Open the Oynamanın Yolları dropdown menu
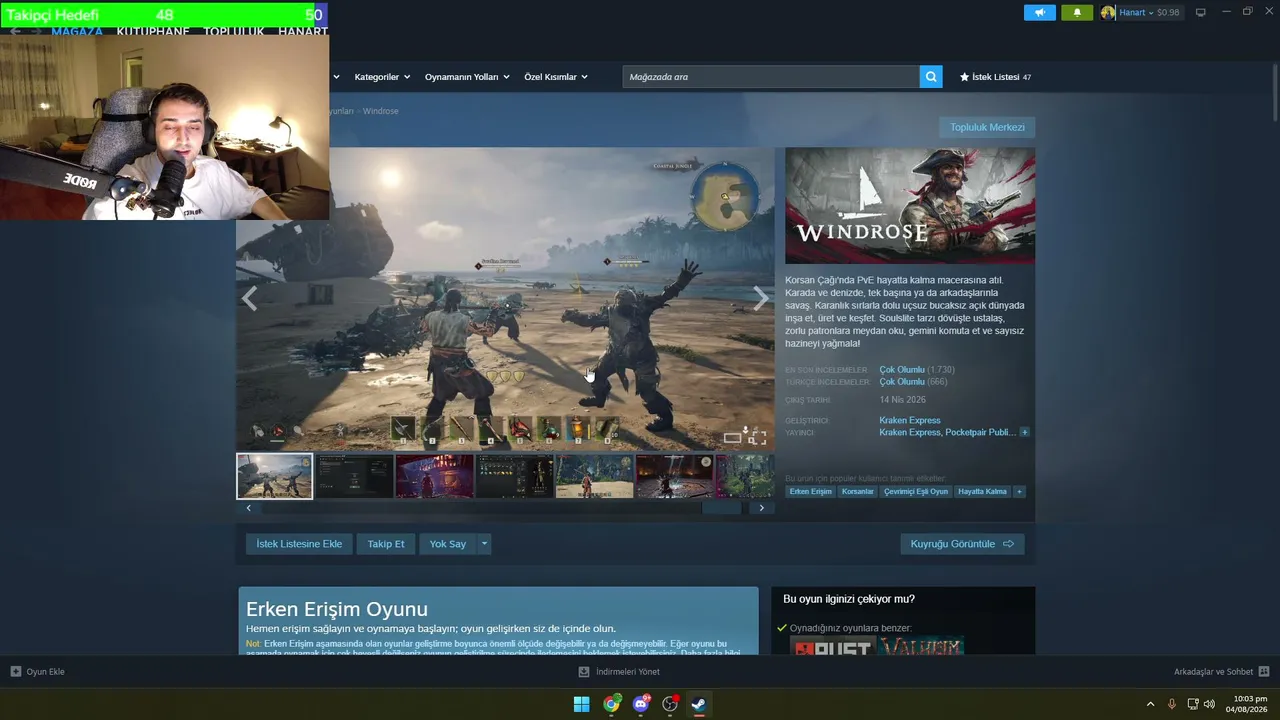1280x720 pixels. (467, 77)
